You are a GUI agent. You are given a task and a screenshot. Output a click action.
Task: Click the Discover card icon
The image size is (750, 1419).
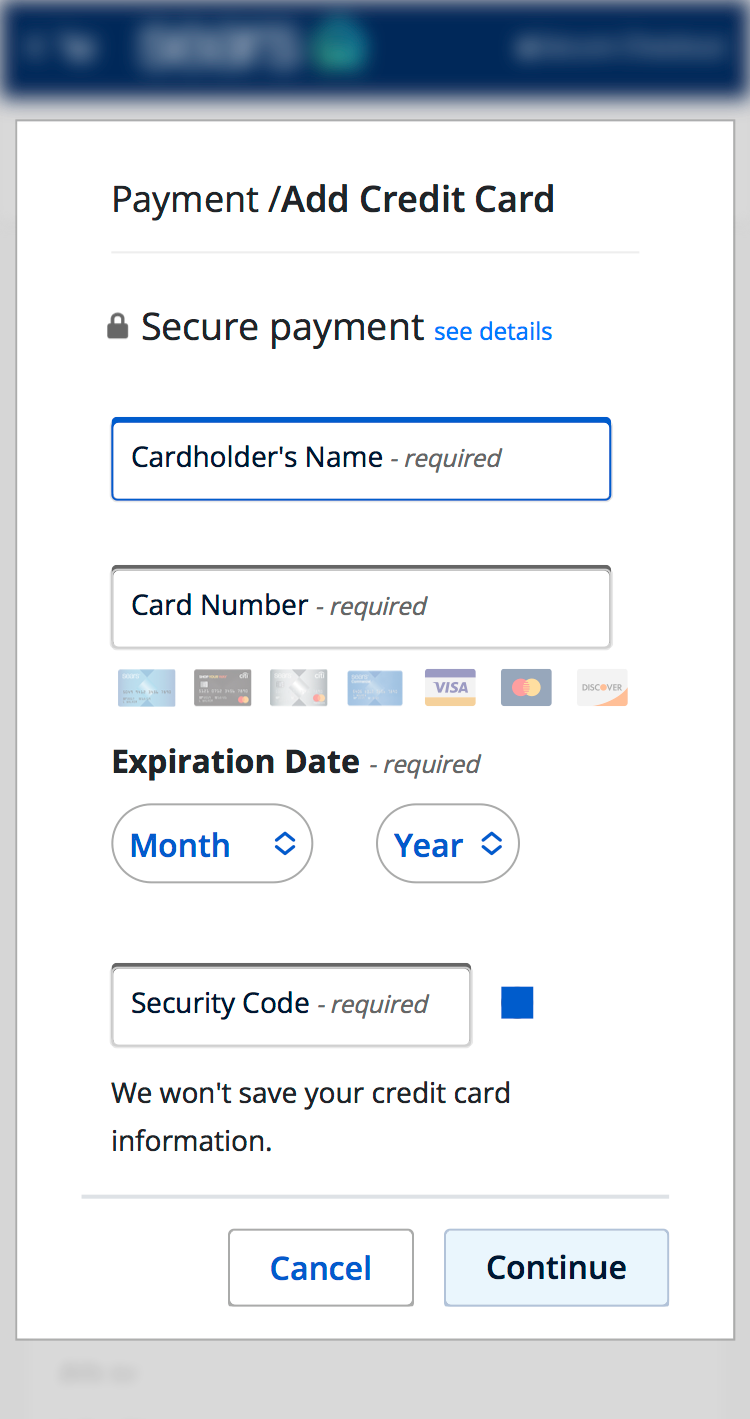[602, 687]
